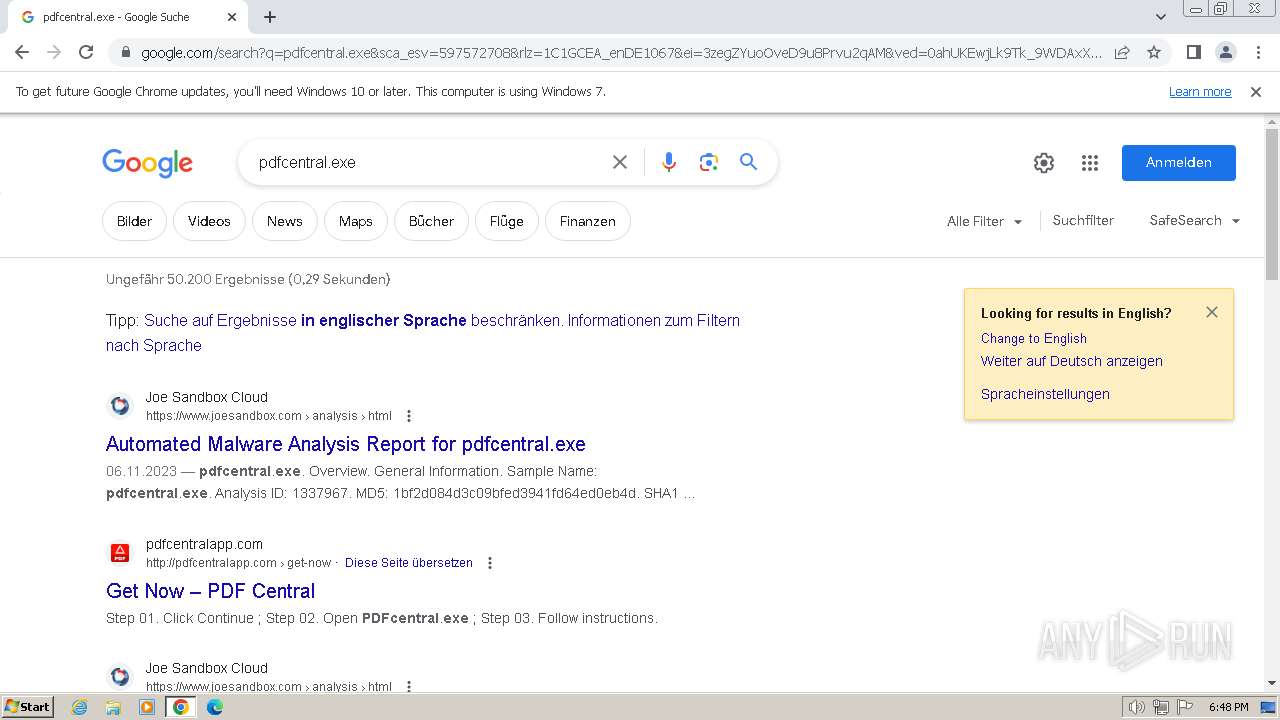Image resolution: width=1280 pixels, height=720 pixels.
Task: Open Google apps grid
Action: (x=1090, y=163)
